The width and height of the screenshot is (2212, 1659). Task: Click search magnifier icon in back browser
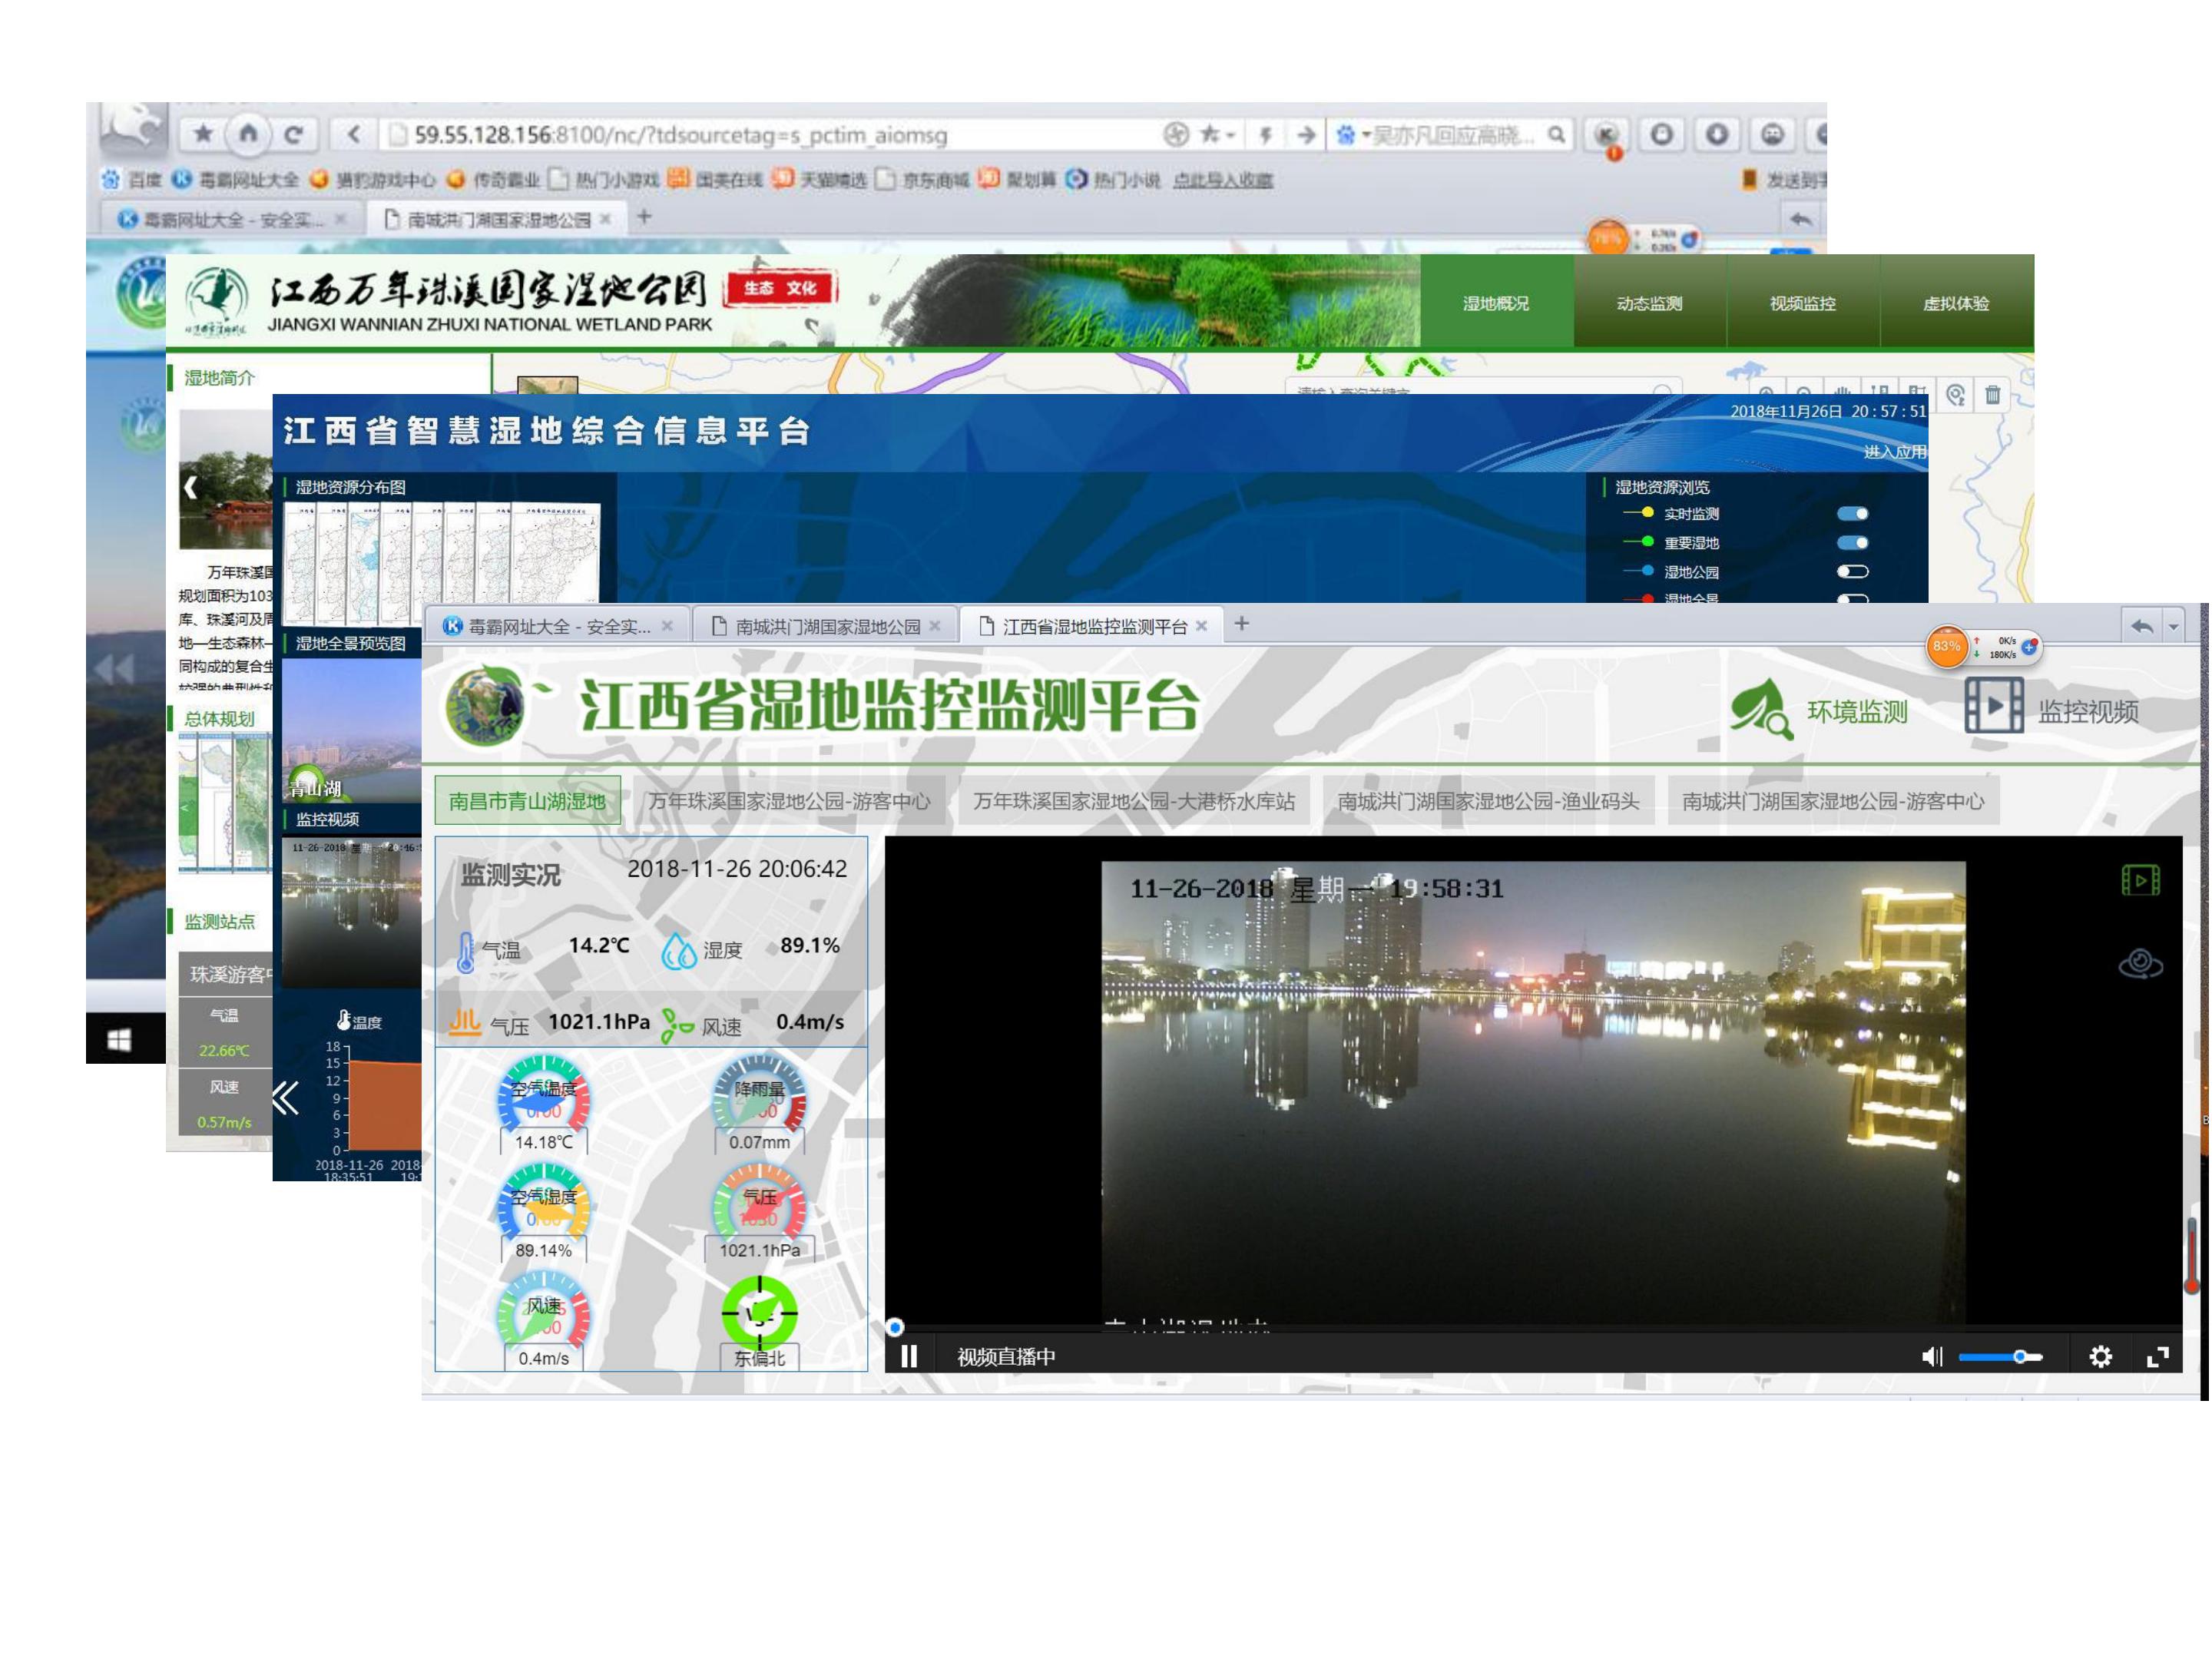click(1556, 134)
